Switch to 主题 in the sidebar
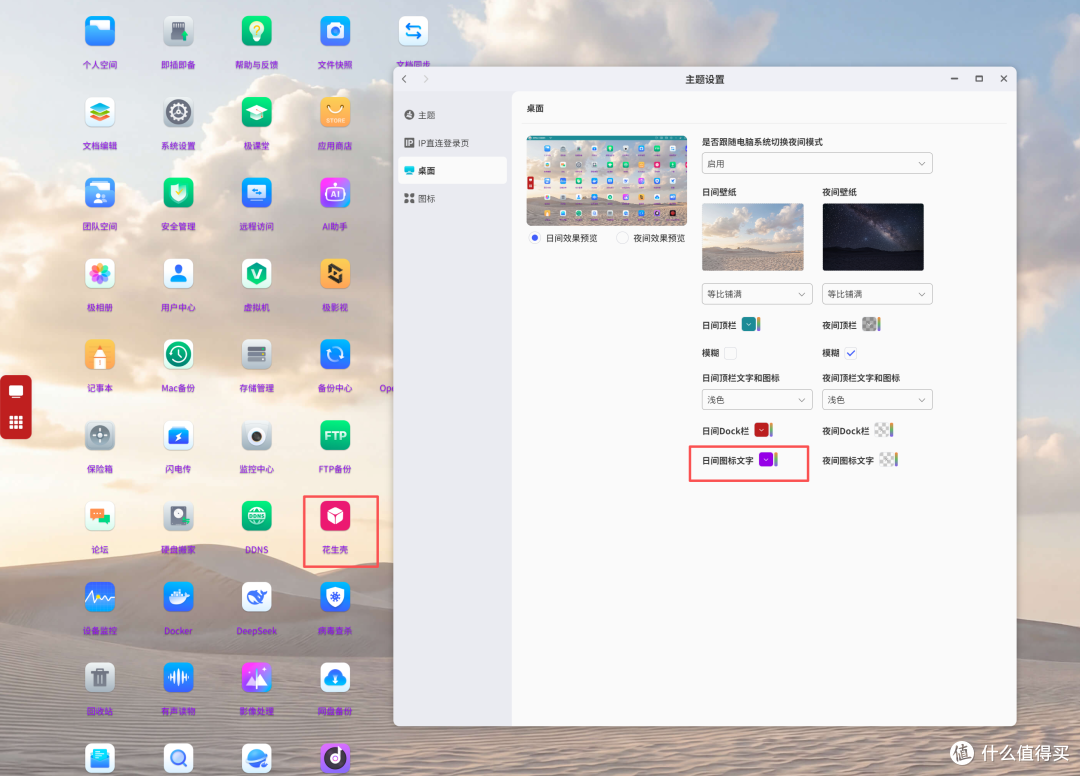 coord(453,115)
